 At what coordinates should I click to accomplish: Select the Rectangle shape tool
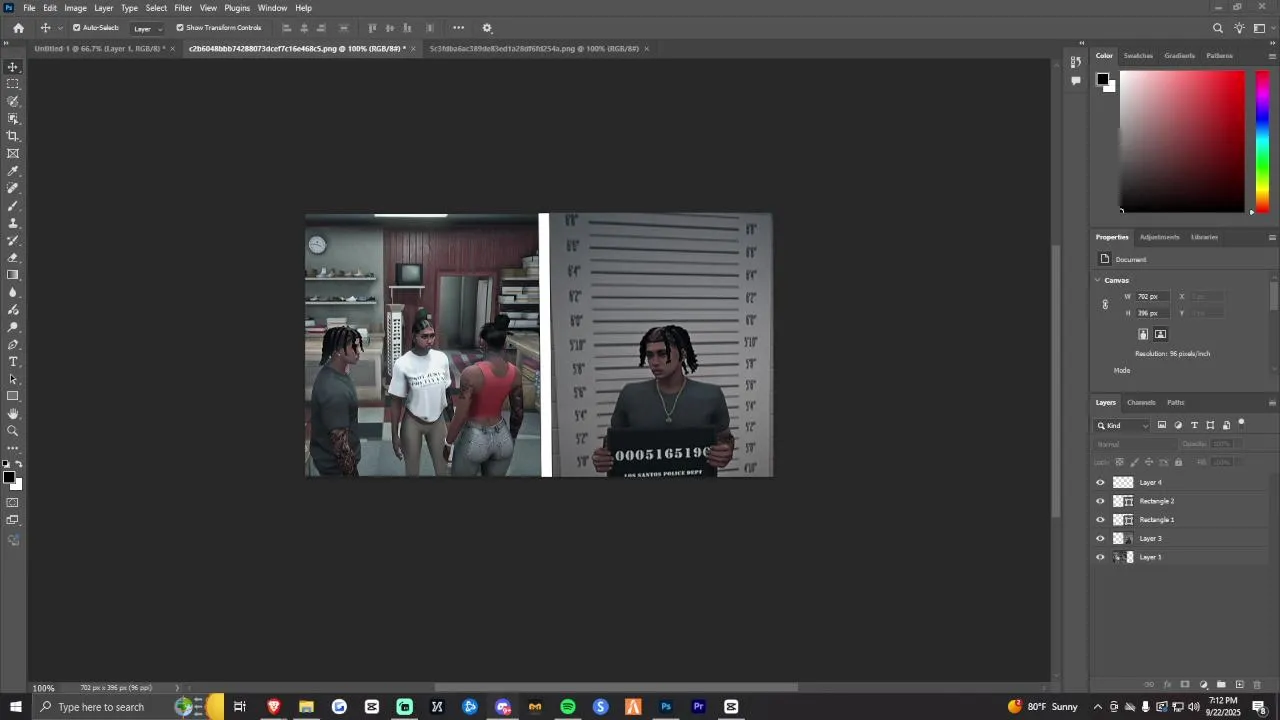[13, 396]
